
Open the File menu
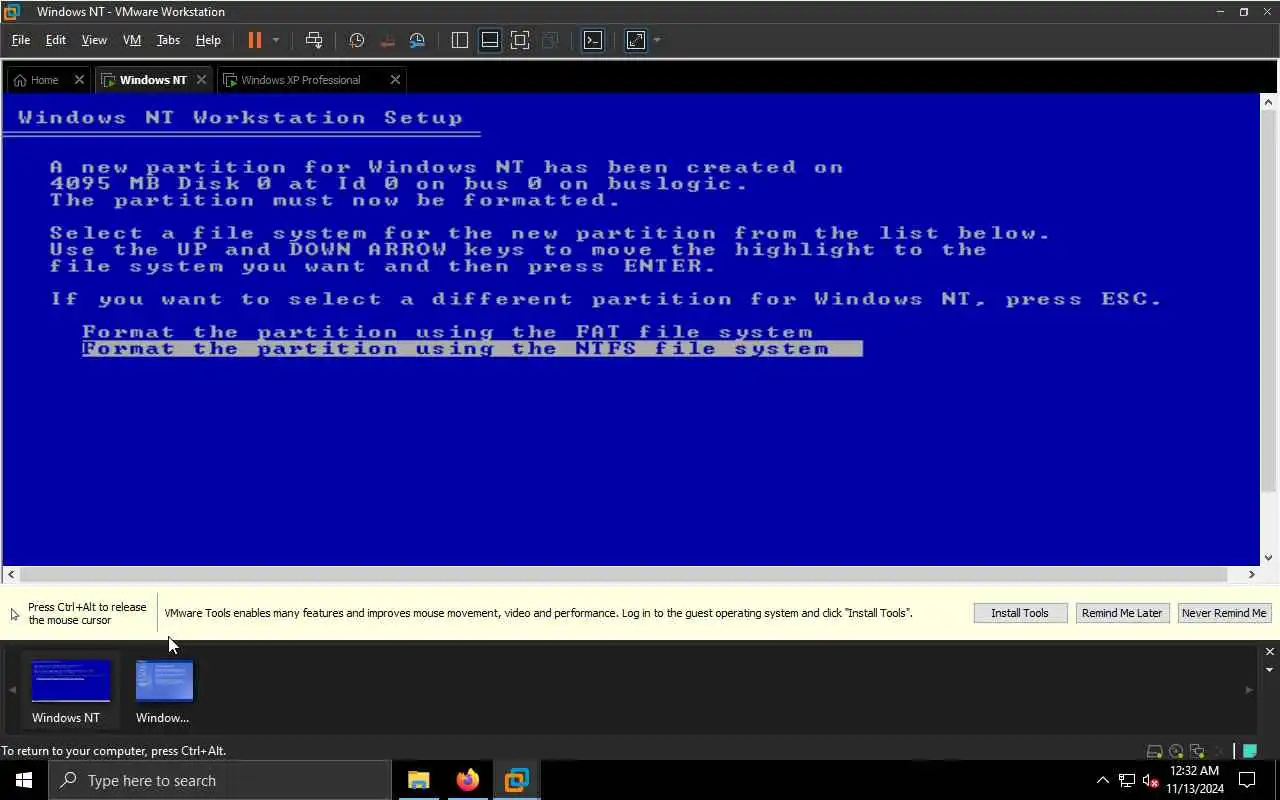click(x=21, y=40)
